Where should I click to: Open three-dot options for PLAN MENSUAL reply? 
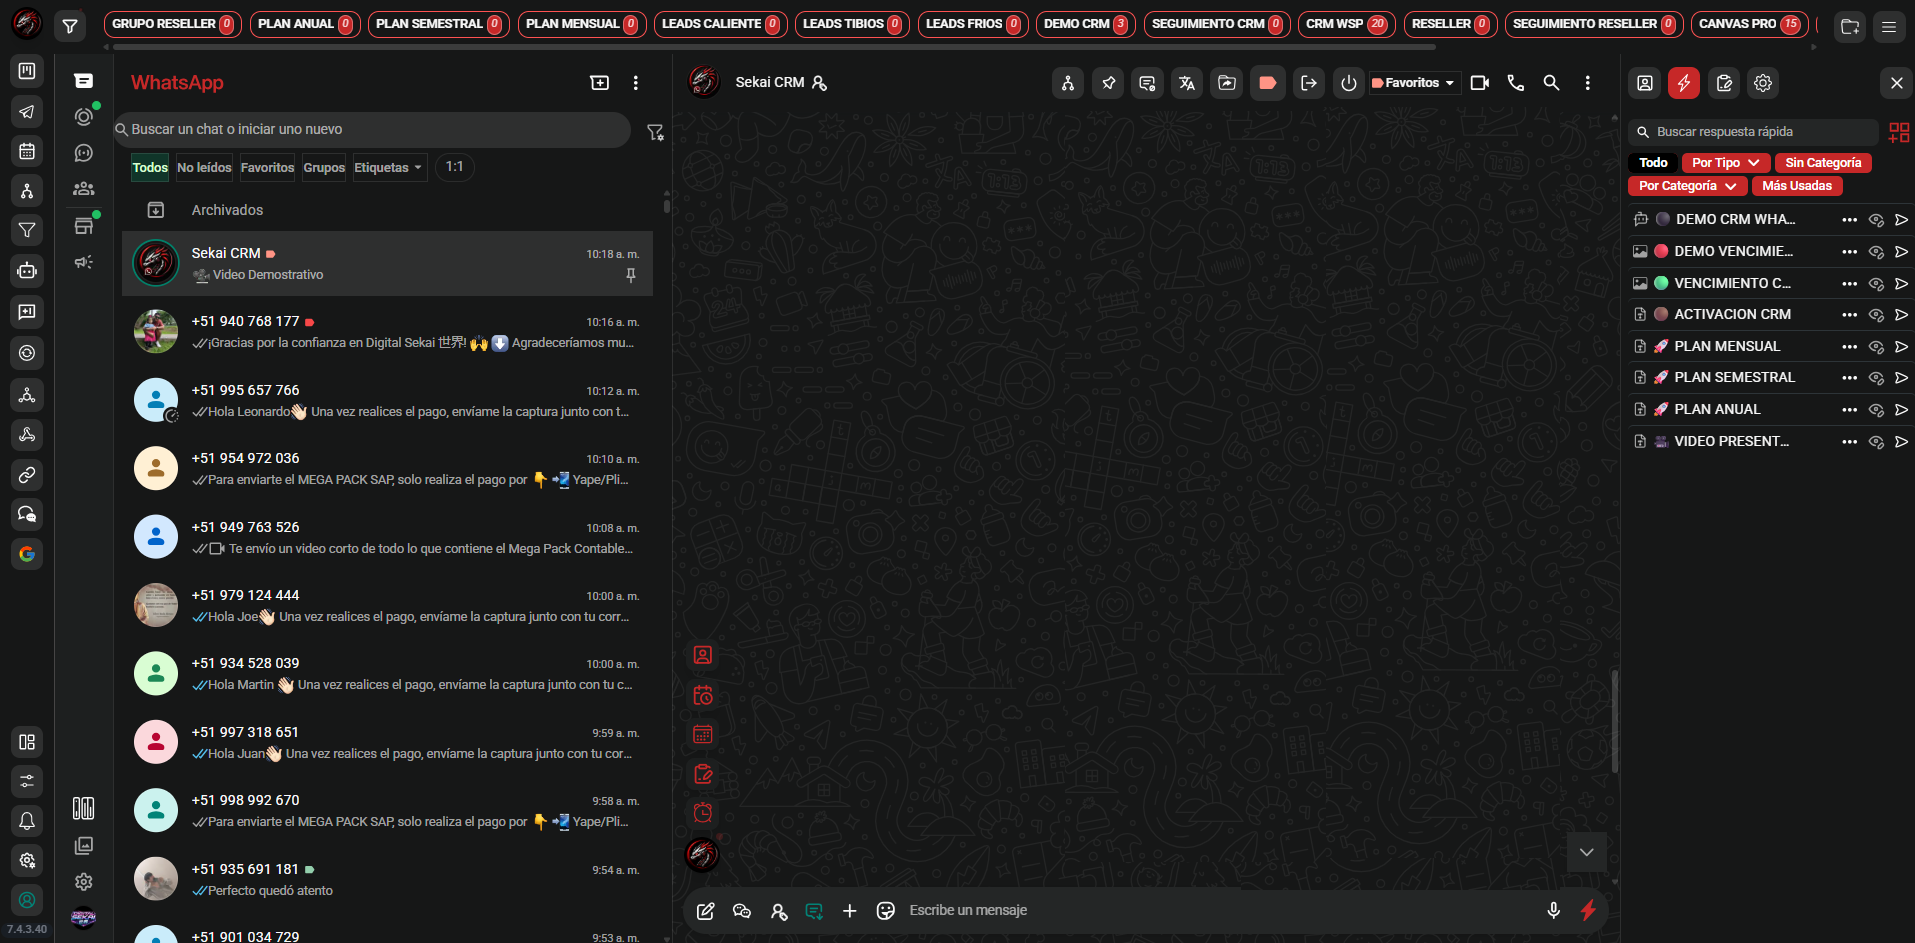[x=1849, y=347]
